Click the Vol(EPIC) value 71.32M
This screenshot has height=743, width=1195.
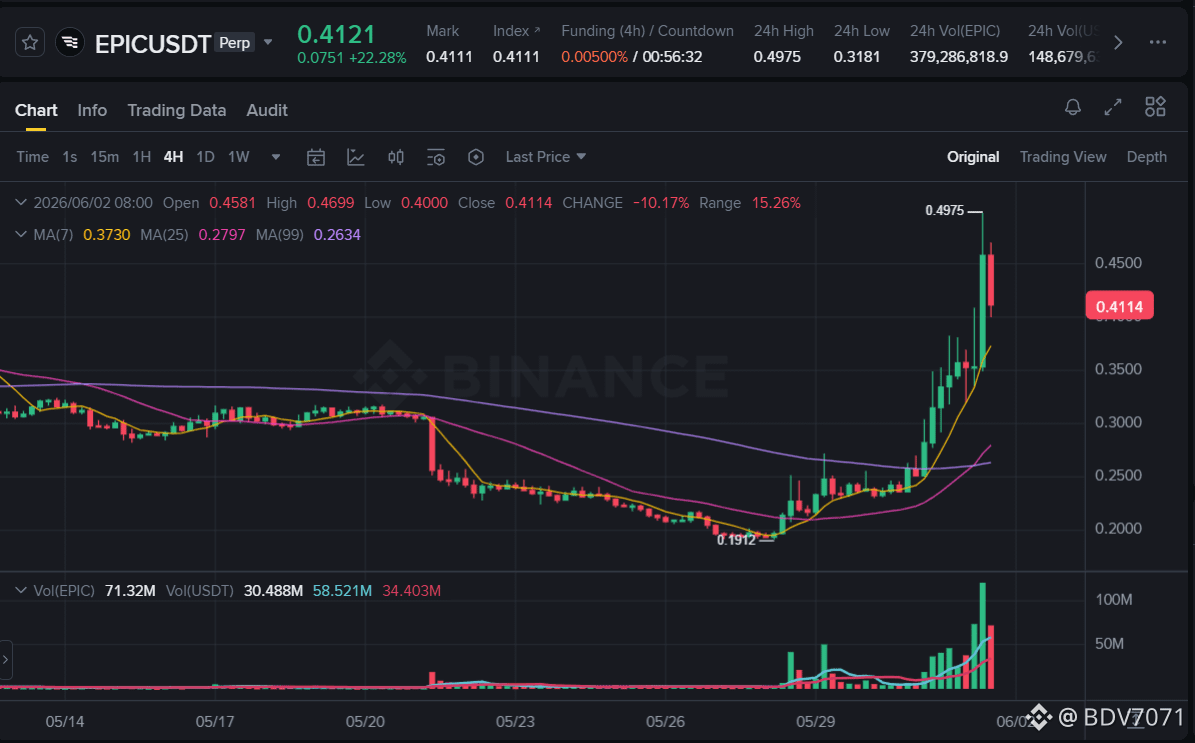tap(130, 591)
